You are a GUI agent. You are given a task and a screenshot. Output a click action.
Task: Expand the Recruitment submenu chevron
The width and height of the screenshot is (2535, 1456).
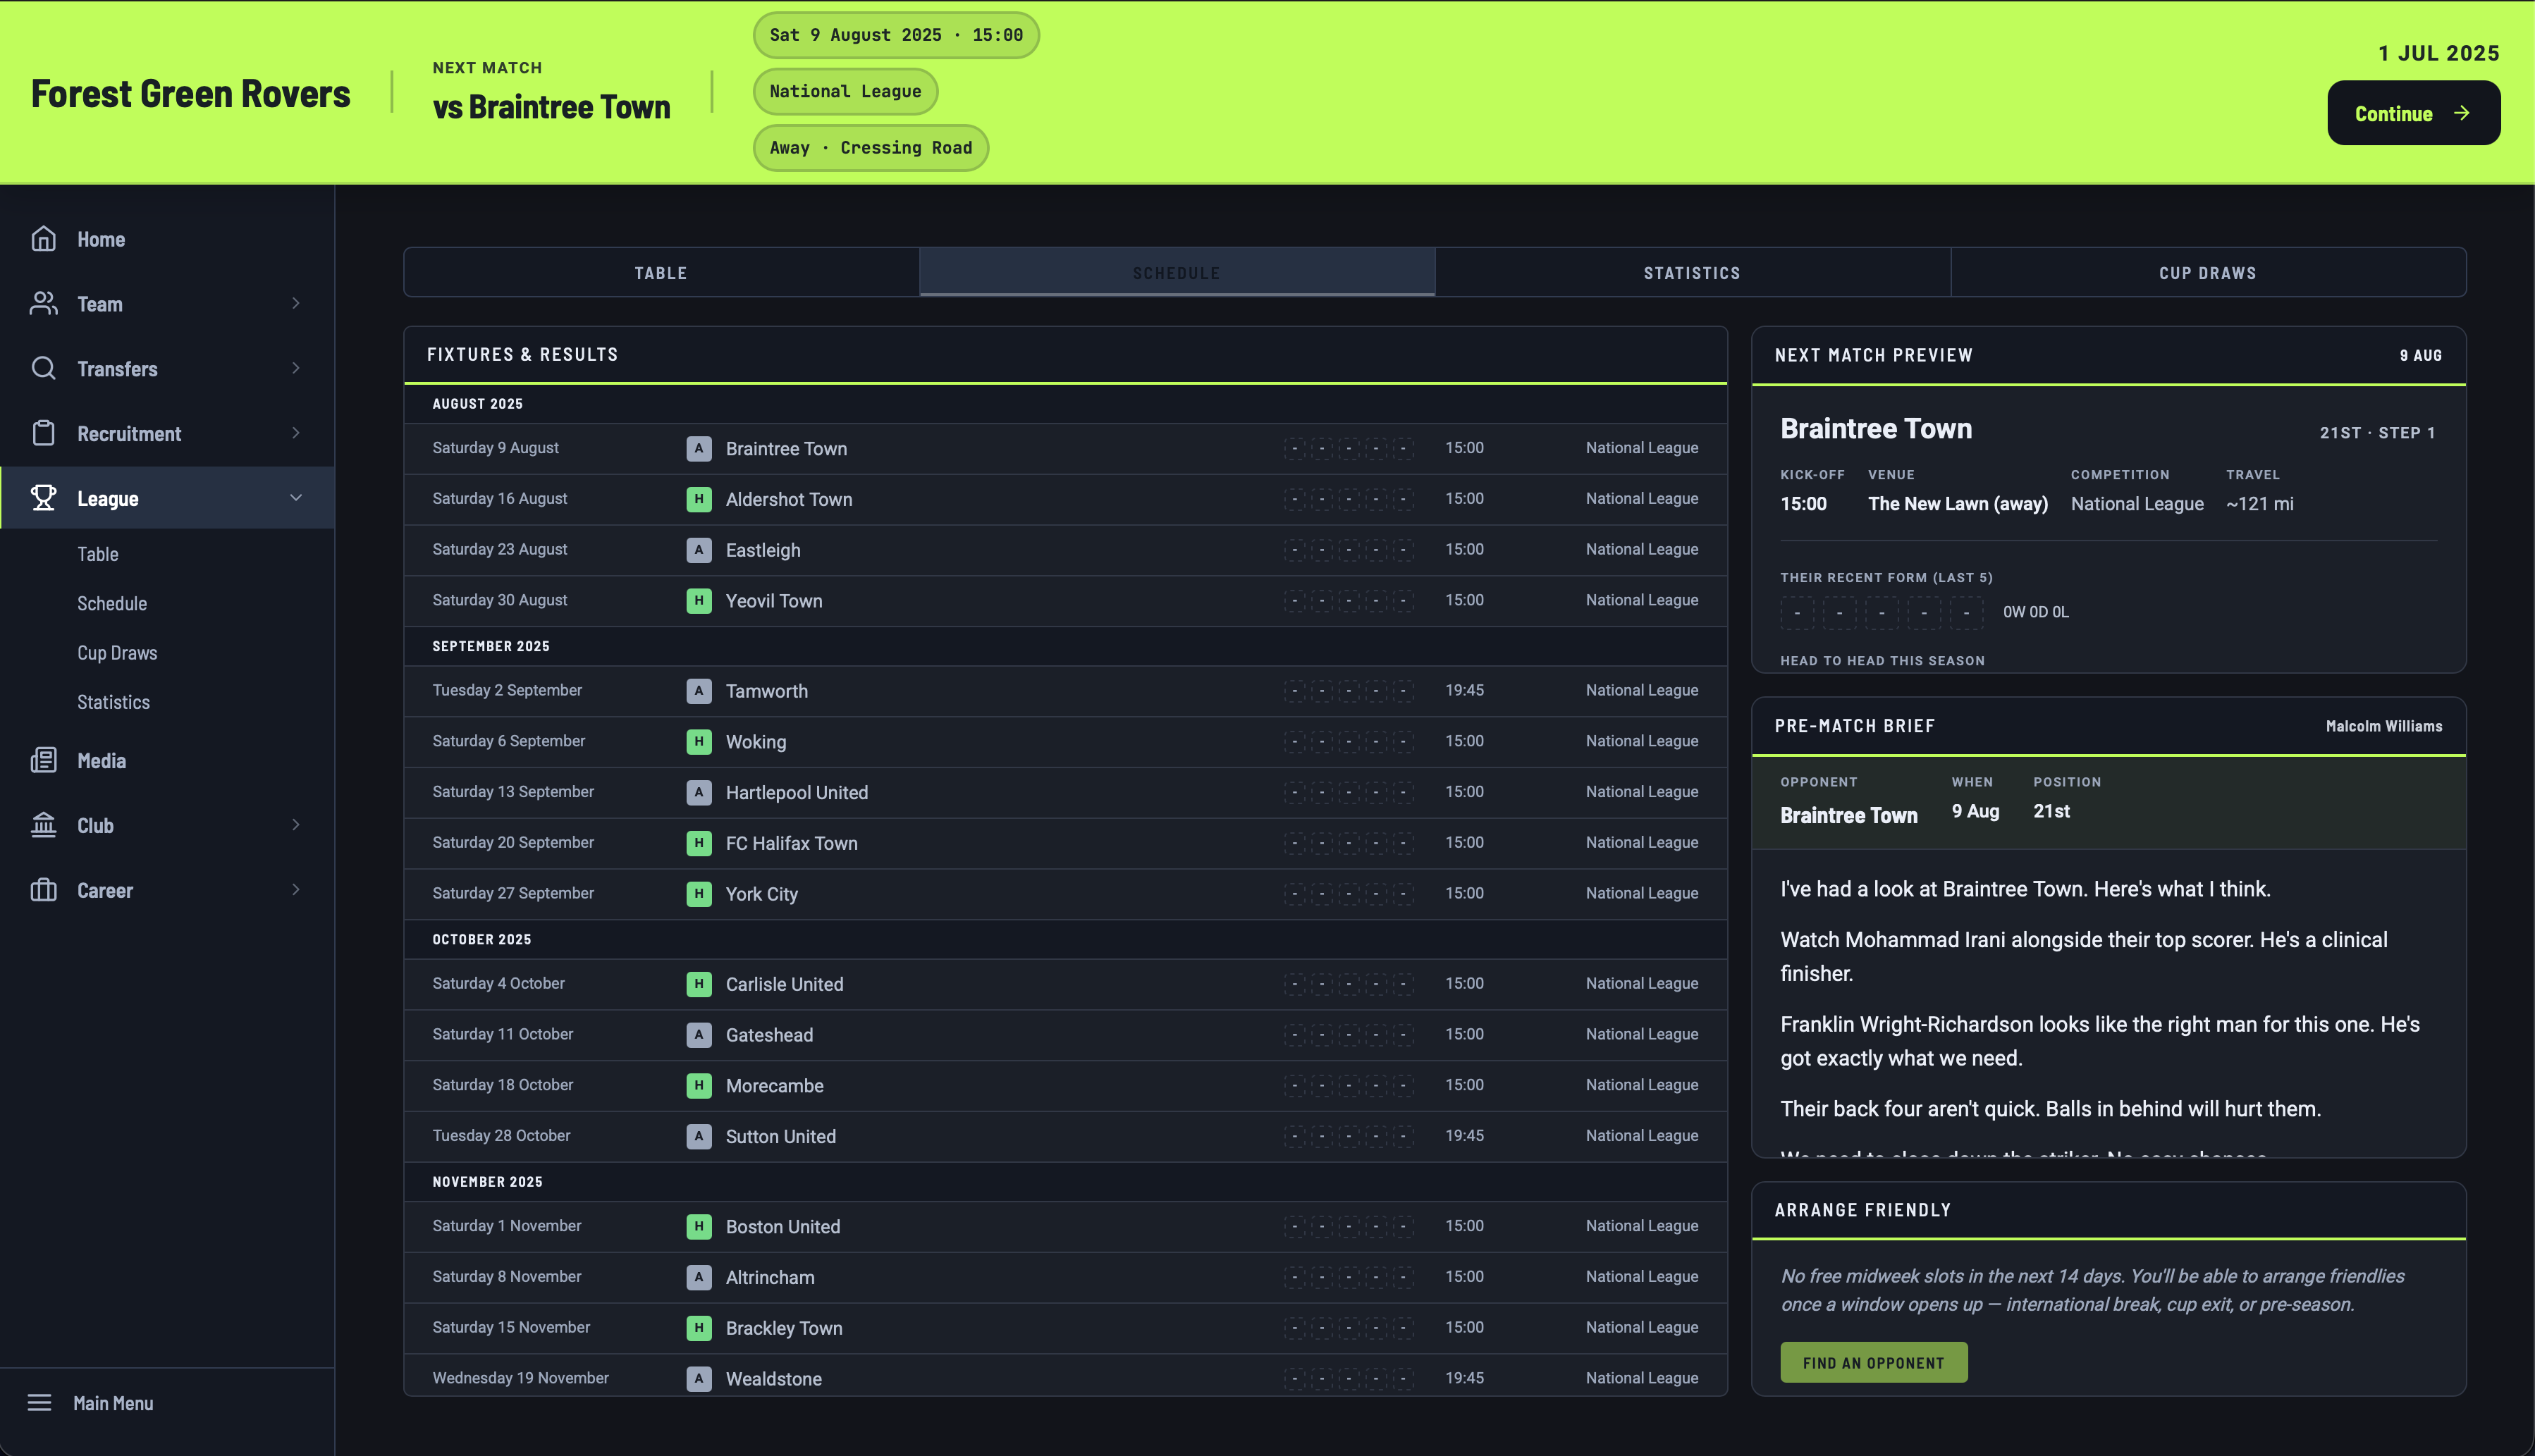point(296,433)
